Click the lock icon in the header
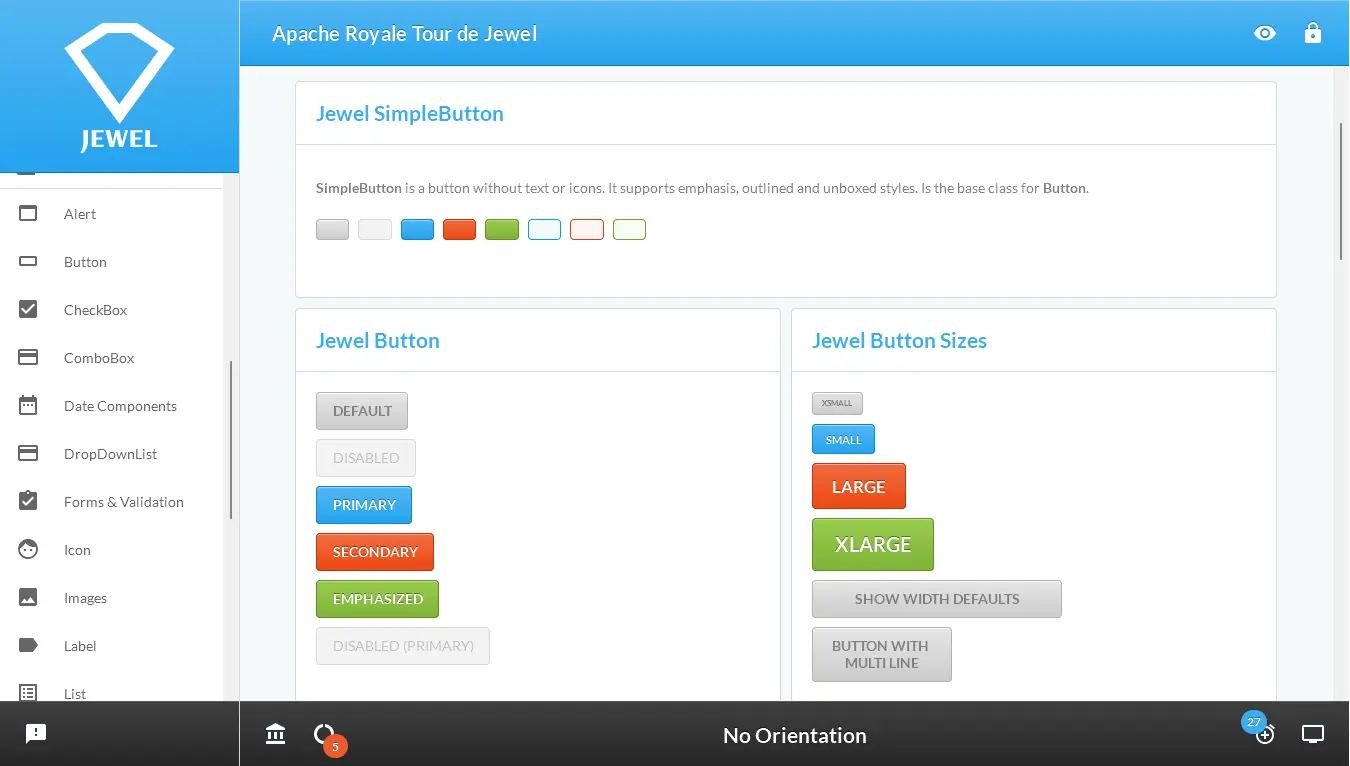 point(1313,33)
